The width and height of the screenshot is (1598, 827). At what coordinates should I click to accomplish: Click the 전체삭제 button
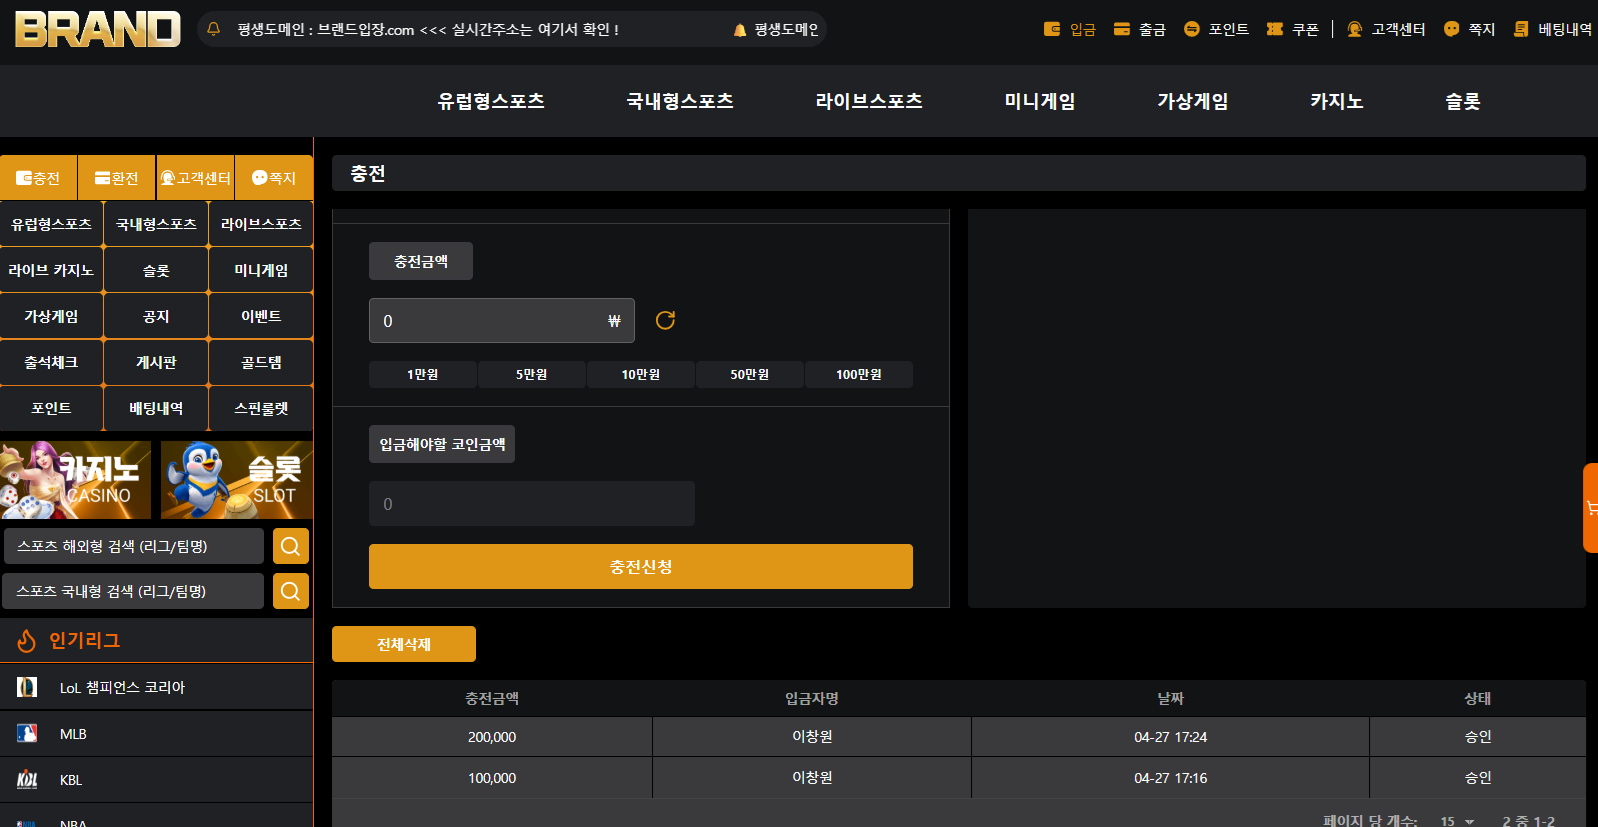(x=404, y=644)
